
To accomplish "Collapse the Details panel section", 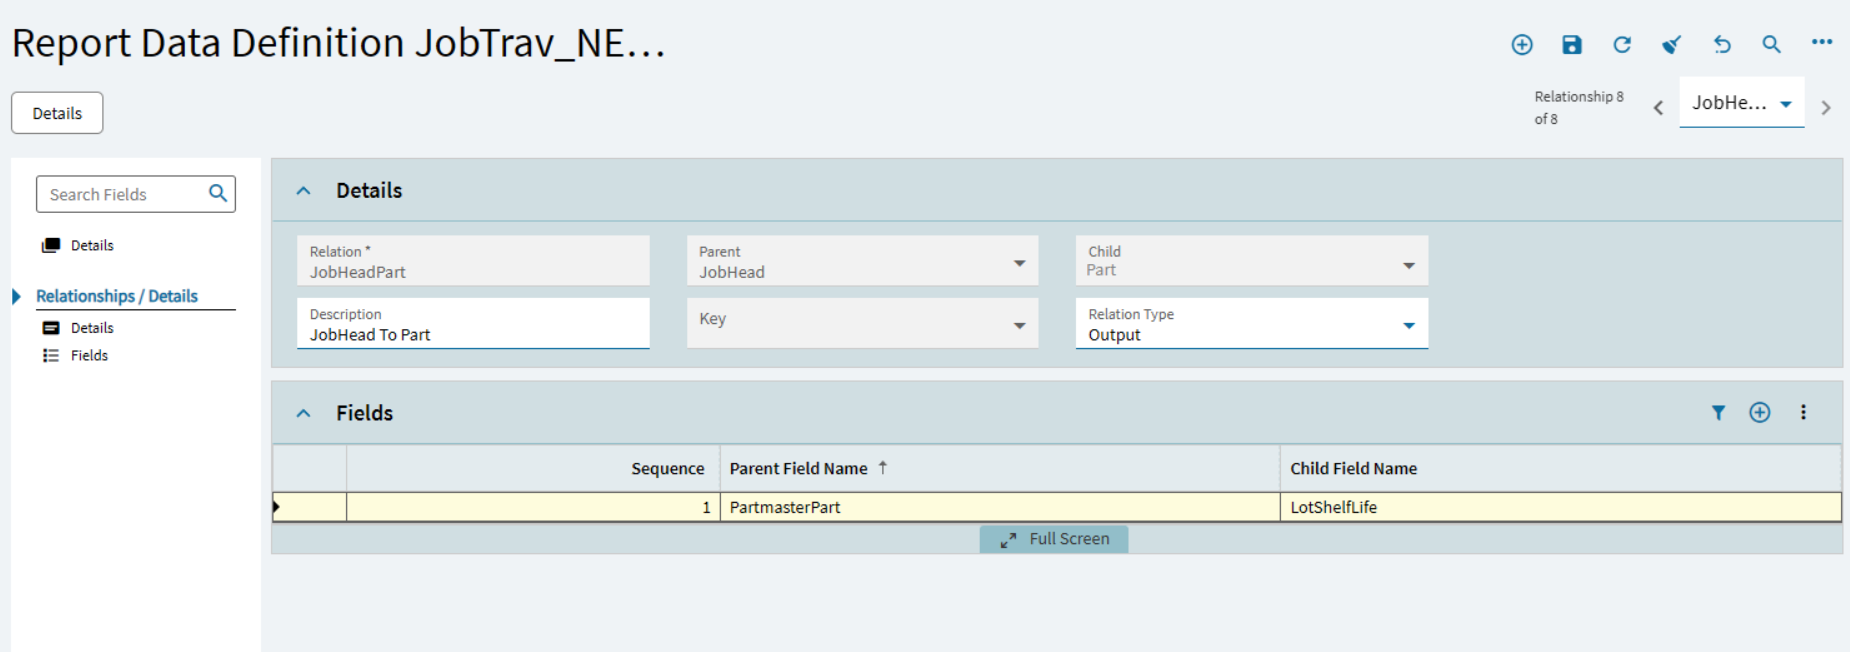I will [x=304, y=190].
